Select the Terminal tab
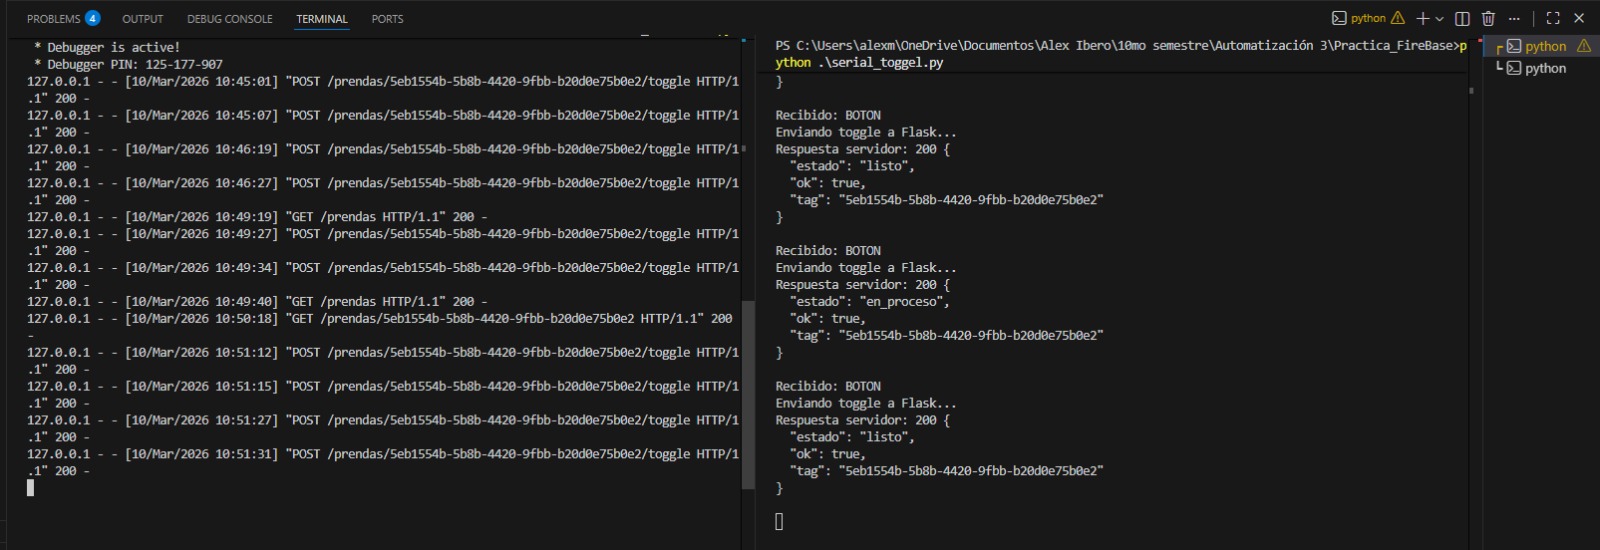The height and width of the screenshot is (550, 1600). [x=322, y=19]
